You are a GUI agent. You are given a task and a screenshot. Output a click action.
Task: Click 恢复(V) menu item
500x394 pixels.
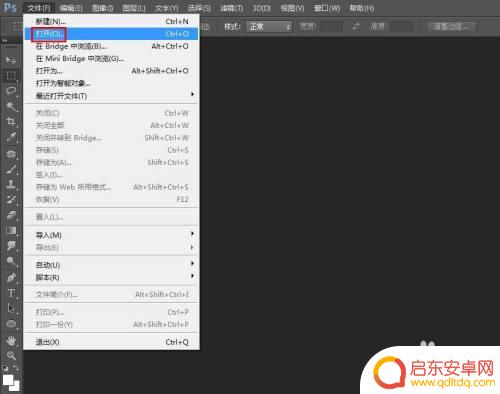(111, 200)
